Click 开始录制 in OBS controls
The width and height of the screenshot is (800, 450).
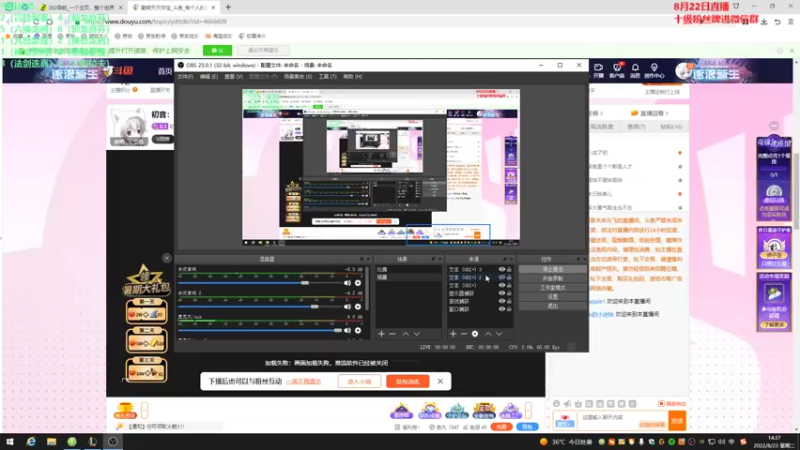pos(553,279)
